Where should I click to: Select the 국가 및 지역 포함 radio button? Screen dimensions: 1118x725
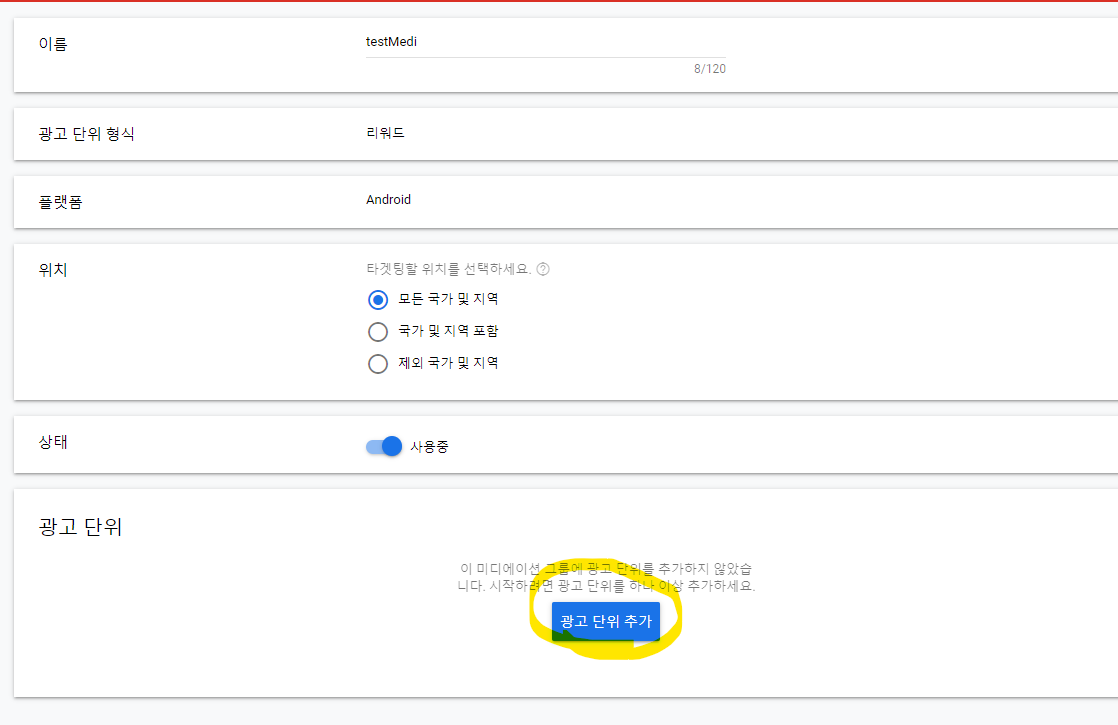(x=378, y=331)
